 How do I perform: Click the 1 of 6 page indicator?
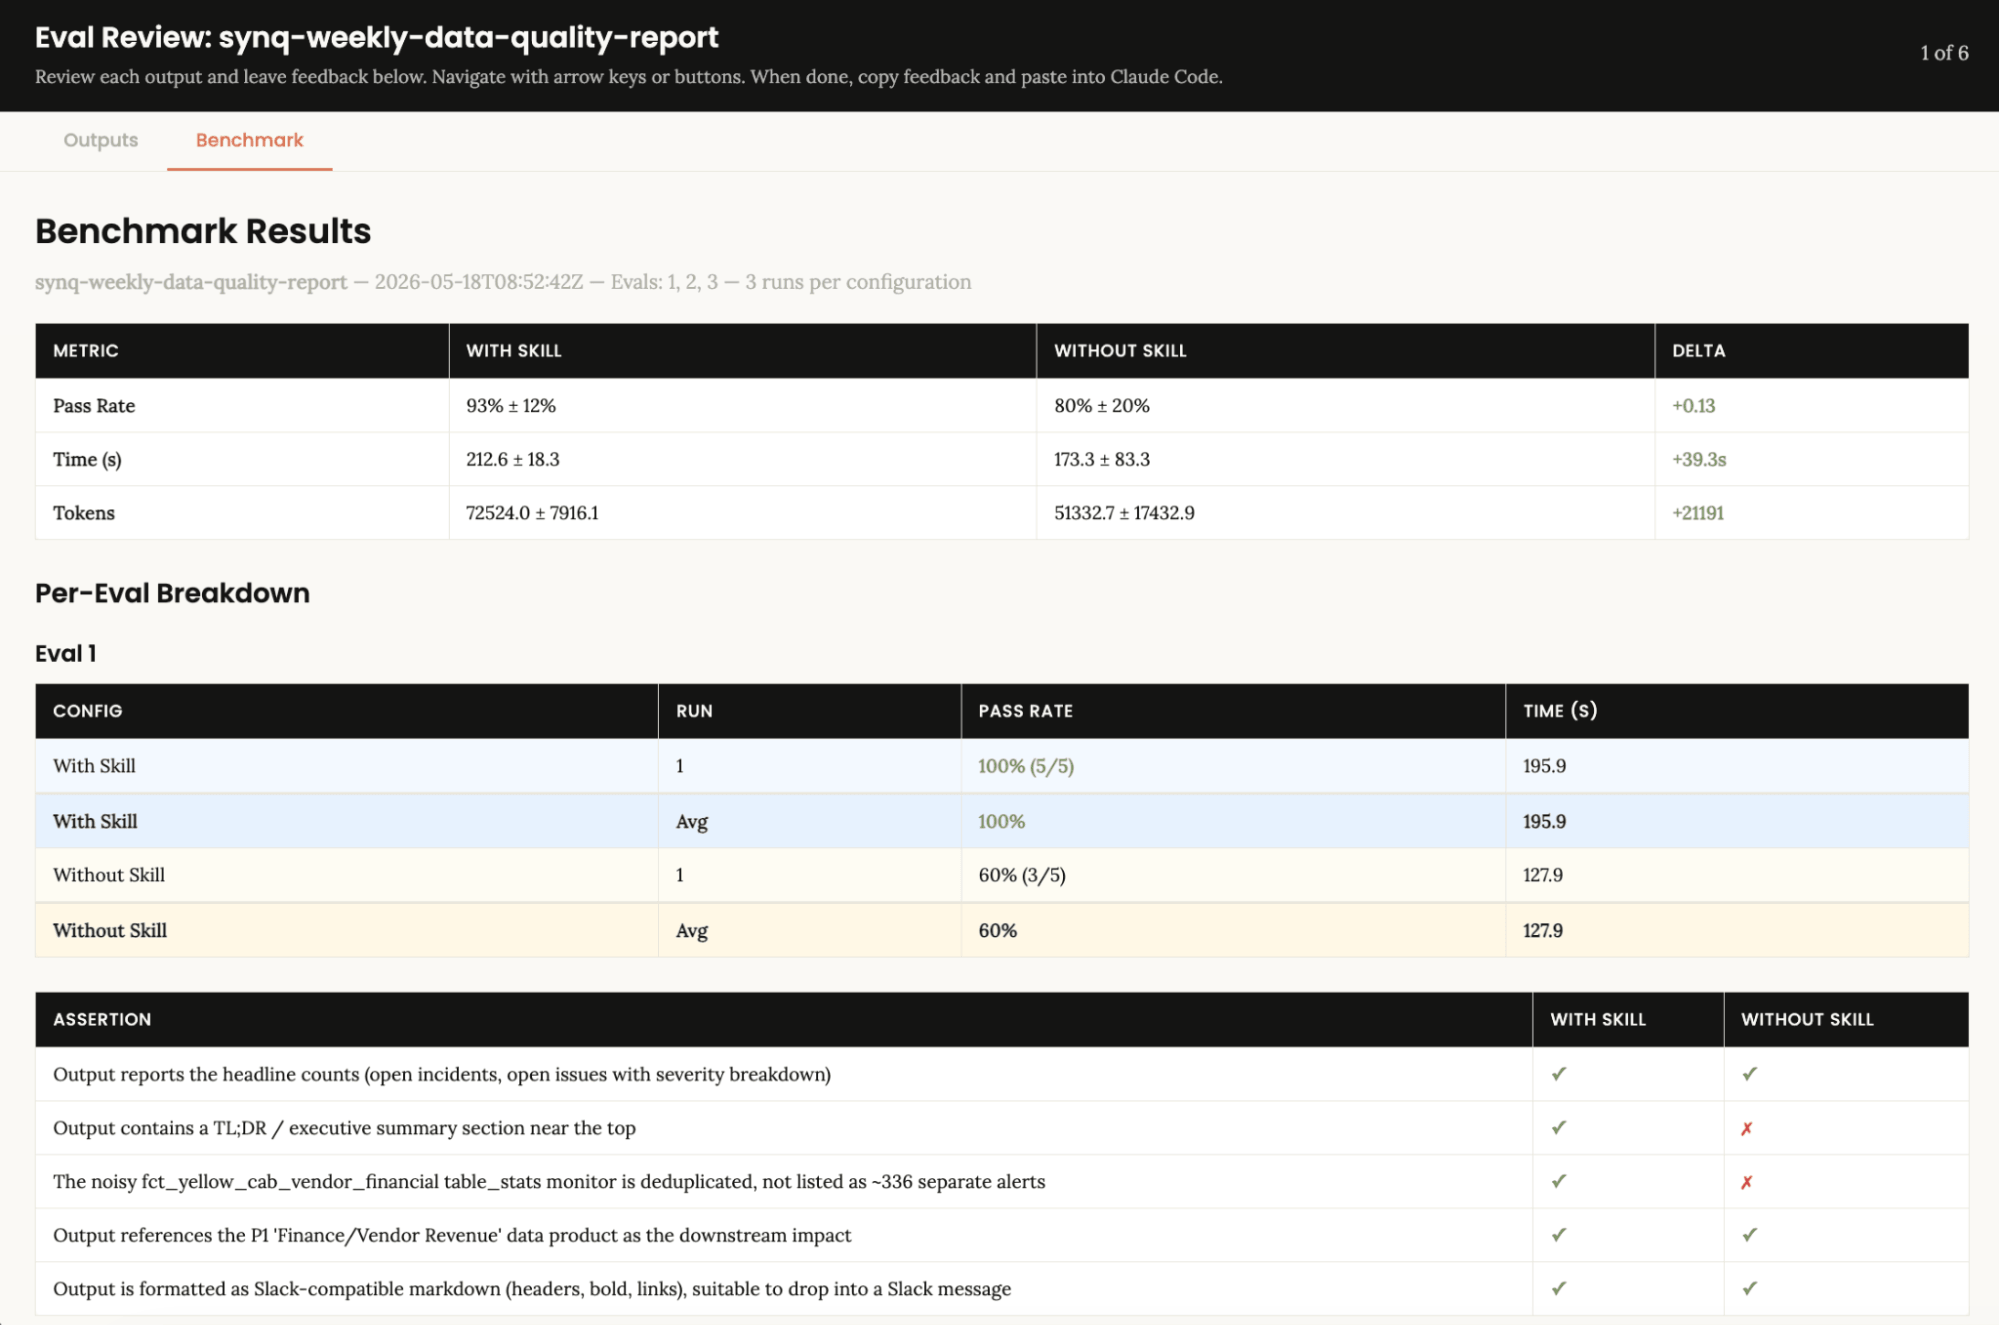[1944, 53]
